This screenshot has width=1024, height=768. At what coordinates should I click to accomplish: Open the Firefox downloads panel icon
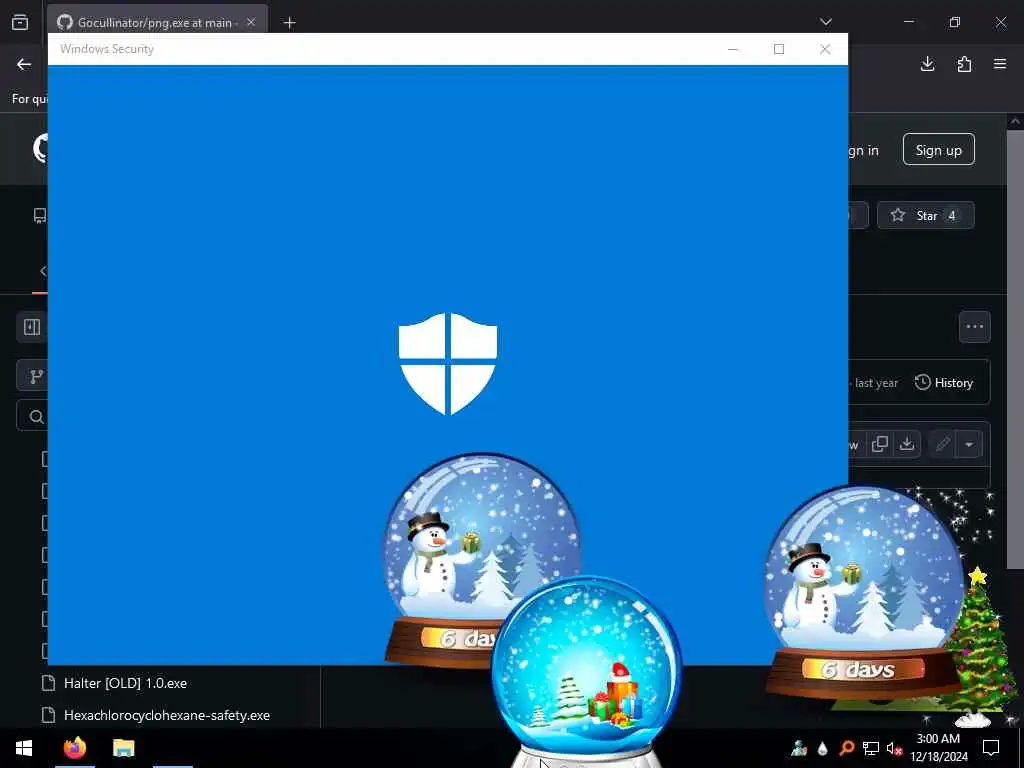[x=927, y=64]
